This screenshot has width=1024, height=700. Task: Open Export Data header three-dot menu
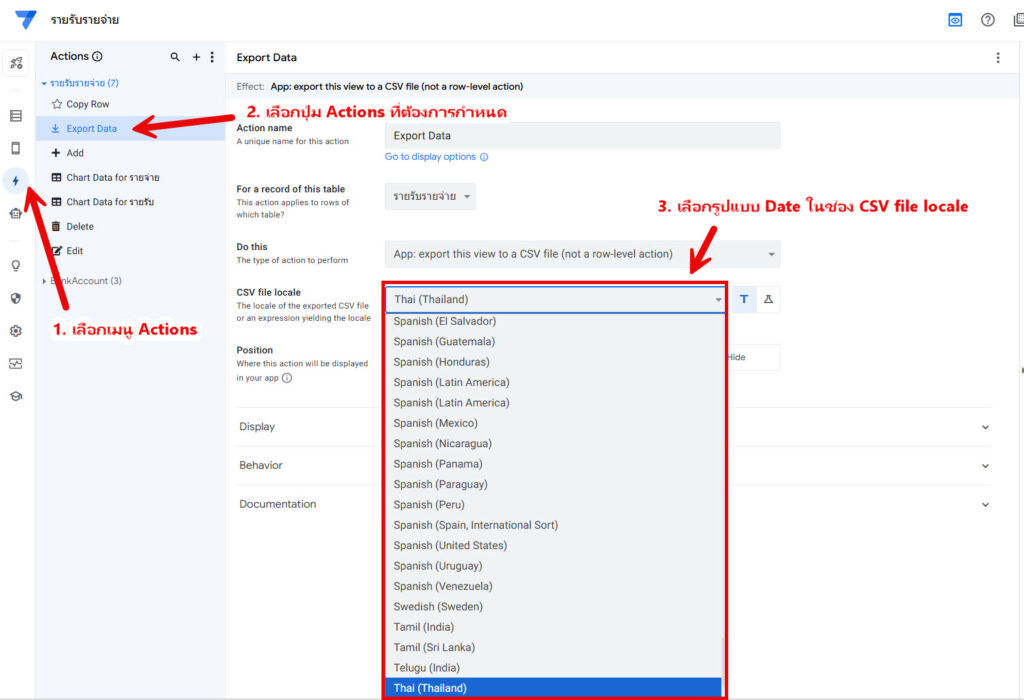coord(997,57)
